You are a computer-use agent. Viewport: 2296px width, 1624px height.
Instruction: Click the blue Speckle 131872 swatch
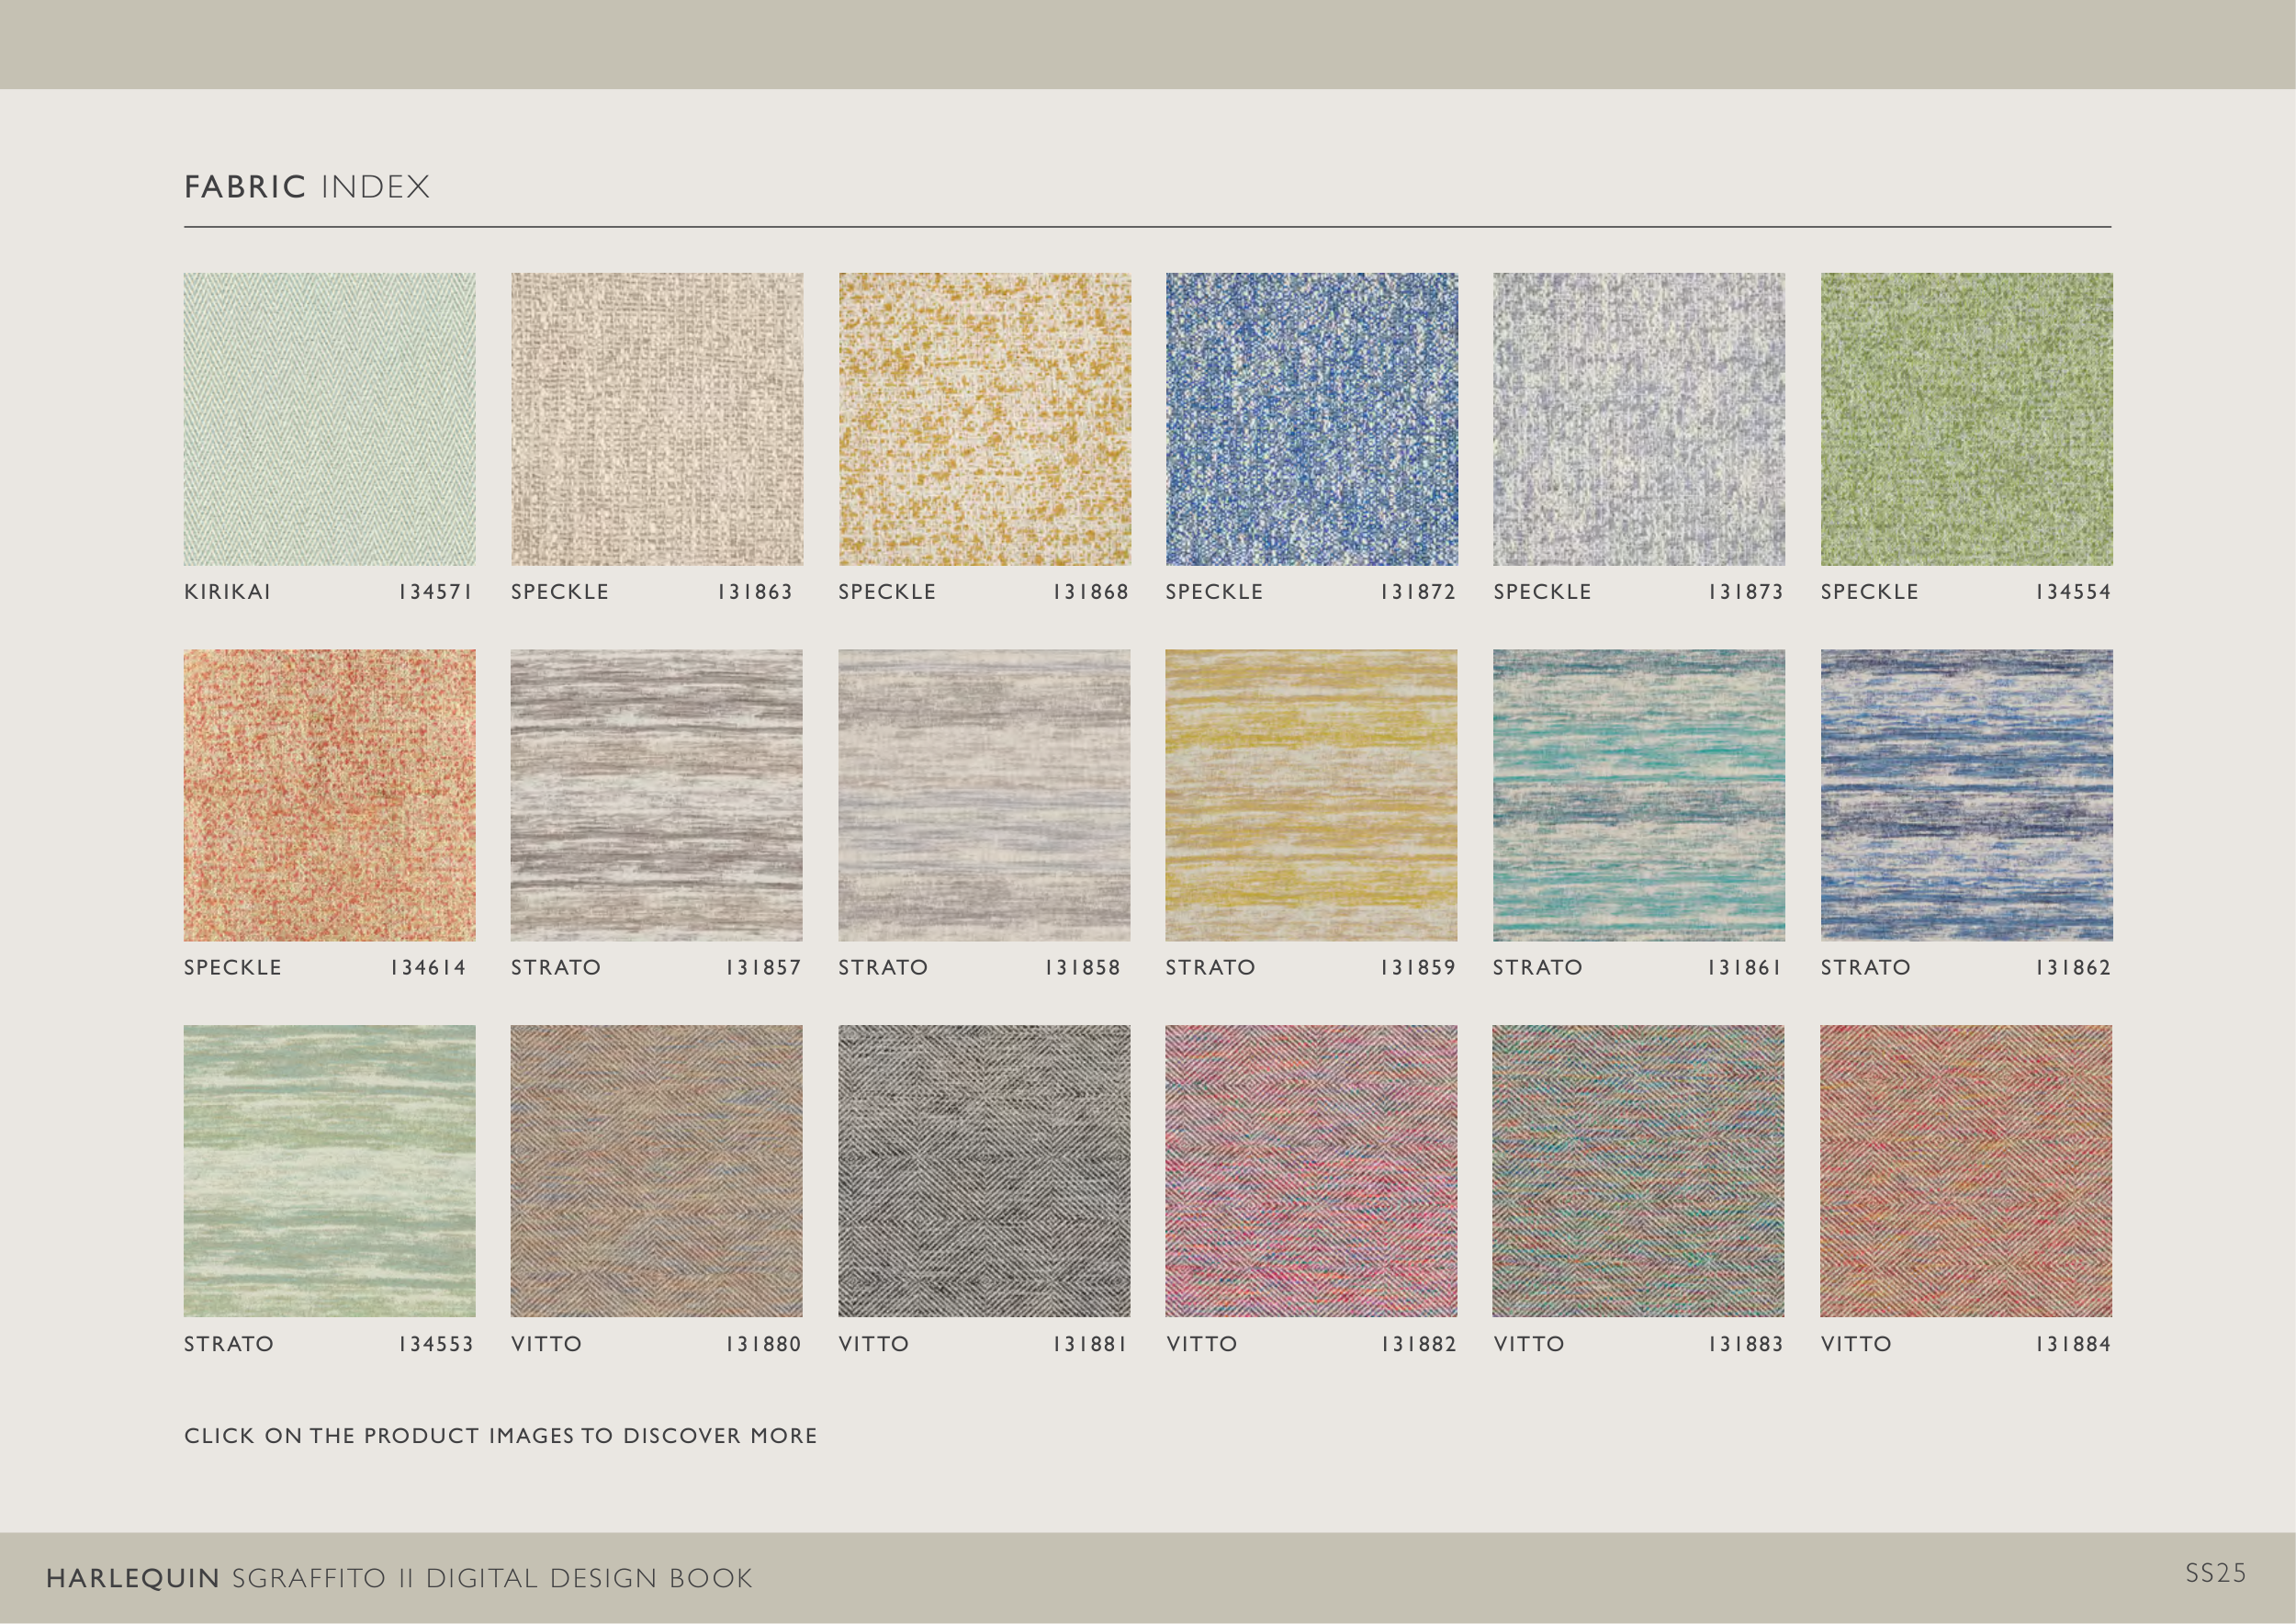coord(1311,419)
